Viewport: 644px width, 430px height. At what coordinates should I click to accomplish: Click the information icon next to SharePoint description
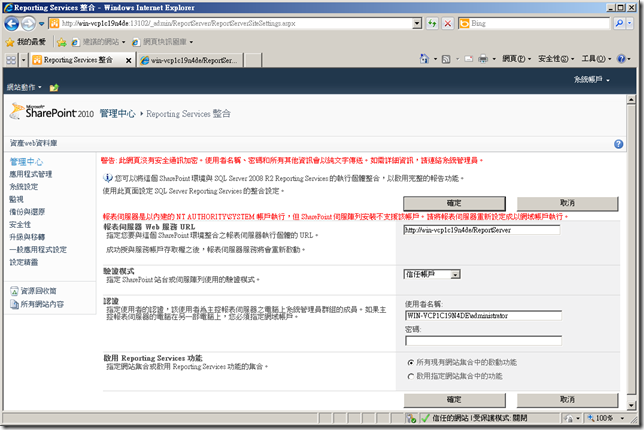pyautogui.click(x=108, y=178)
